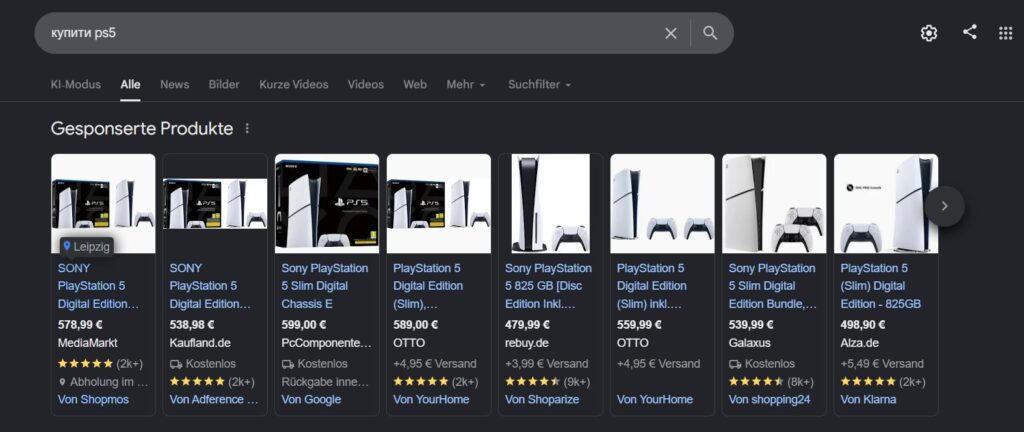Click the Von Klarna link
The image size is (1024, 432).
868,399
